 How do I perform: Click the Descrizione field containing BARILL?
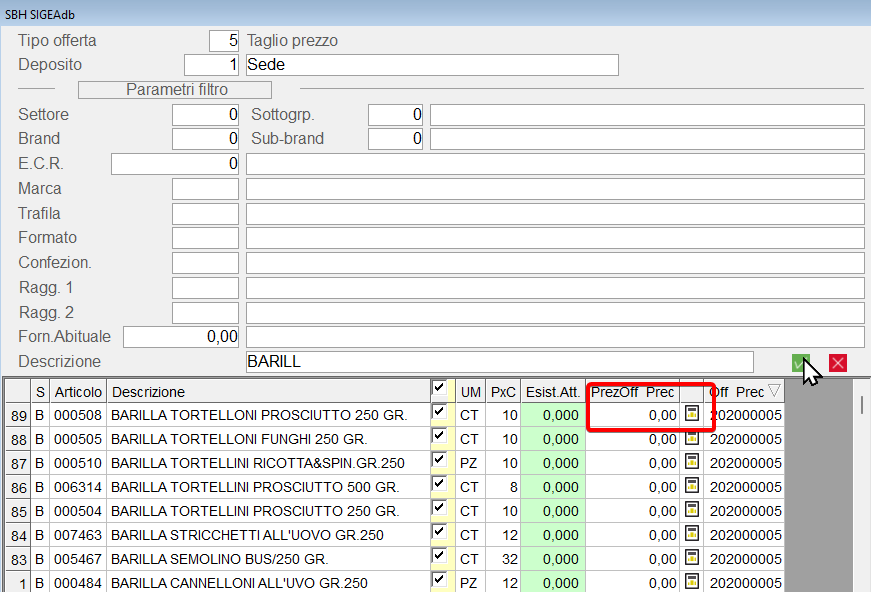[500, 362]
